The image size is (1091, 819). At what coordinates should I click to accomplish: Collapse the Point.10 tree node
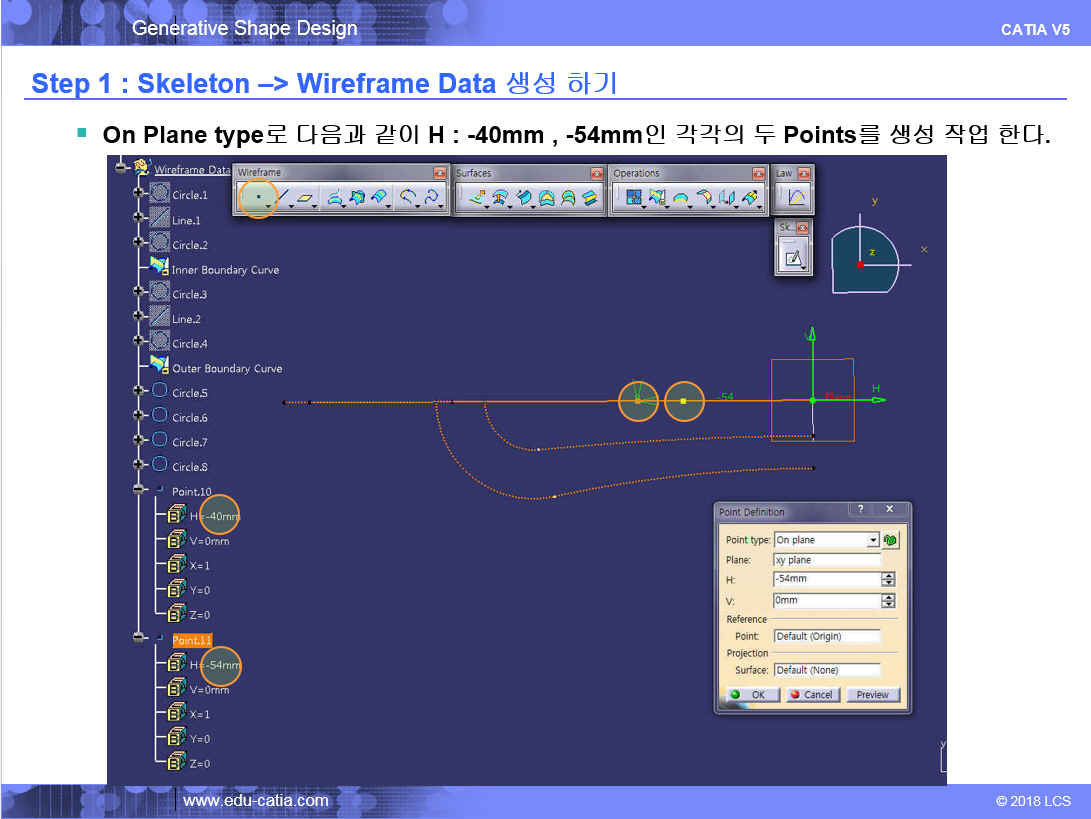pos(138,490)
